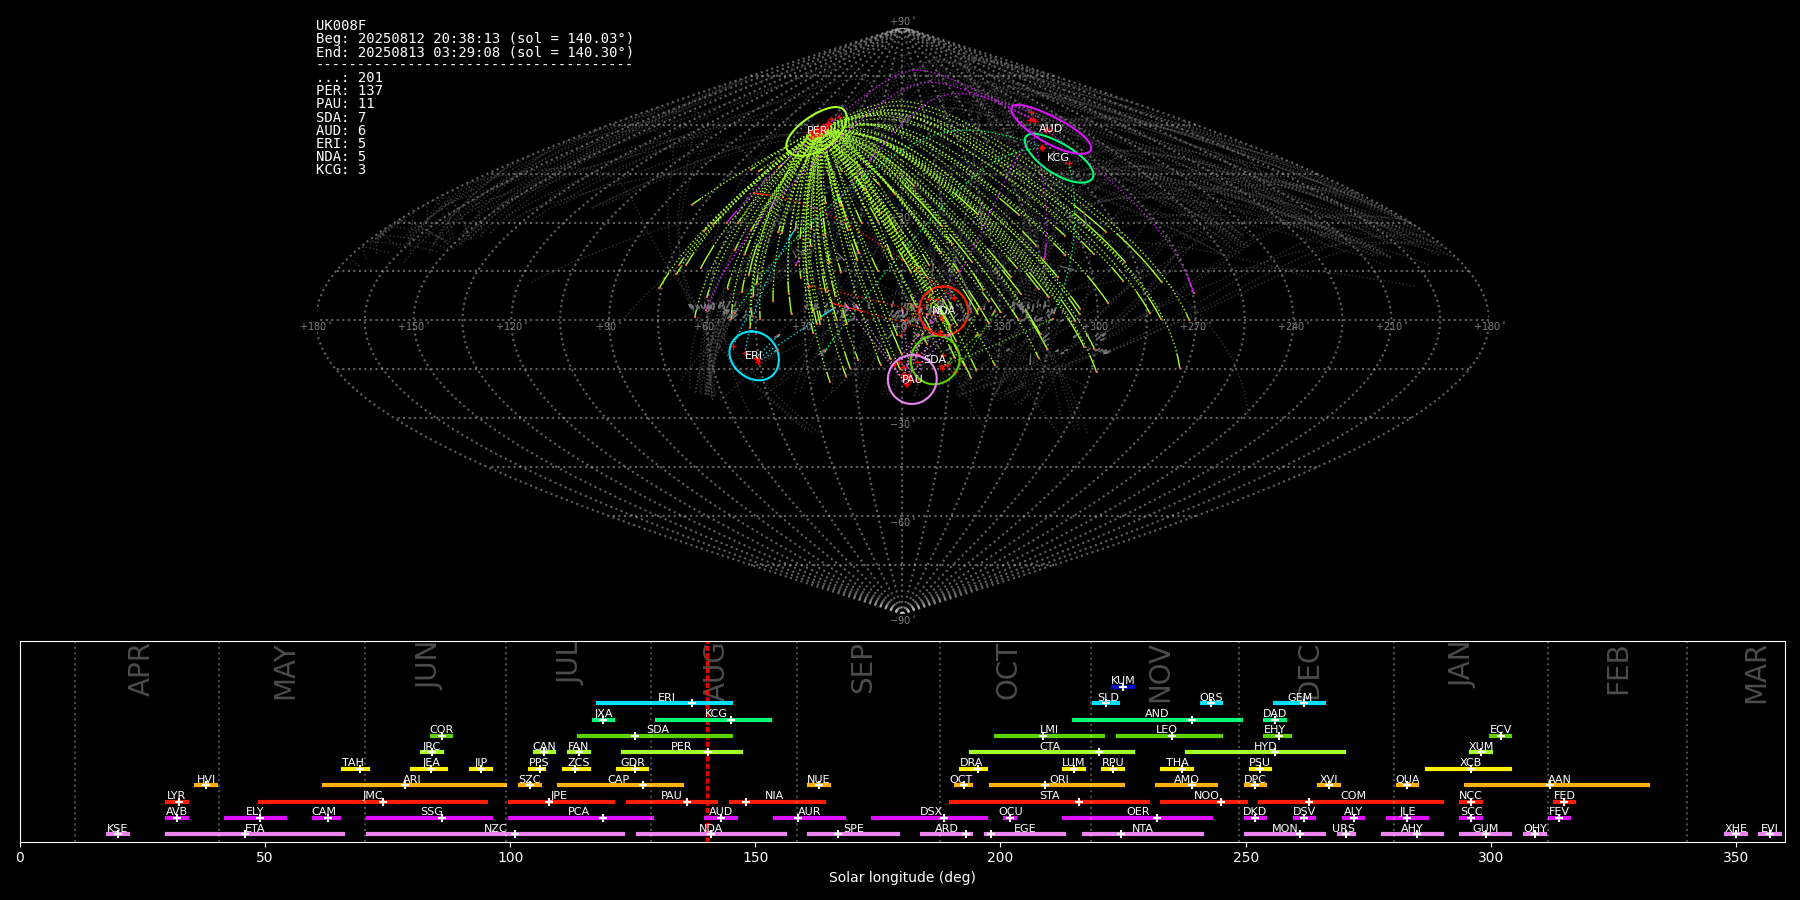Screen dimensions: 1800x900
Task: Click the sporadic count '...: 201'
Action: click(349, 78)
